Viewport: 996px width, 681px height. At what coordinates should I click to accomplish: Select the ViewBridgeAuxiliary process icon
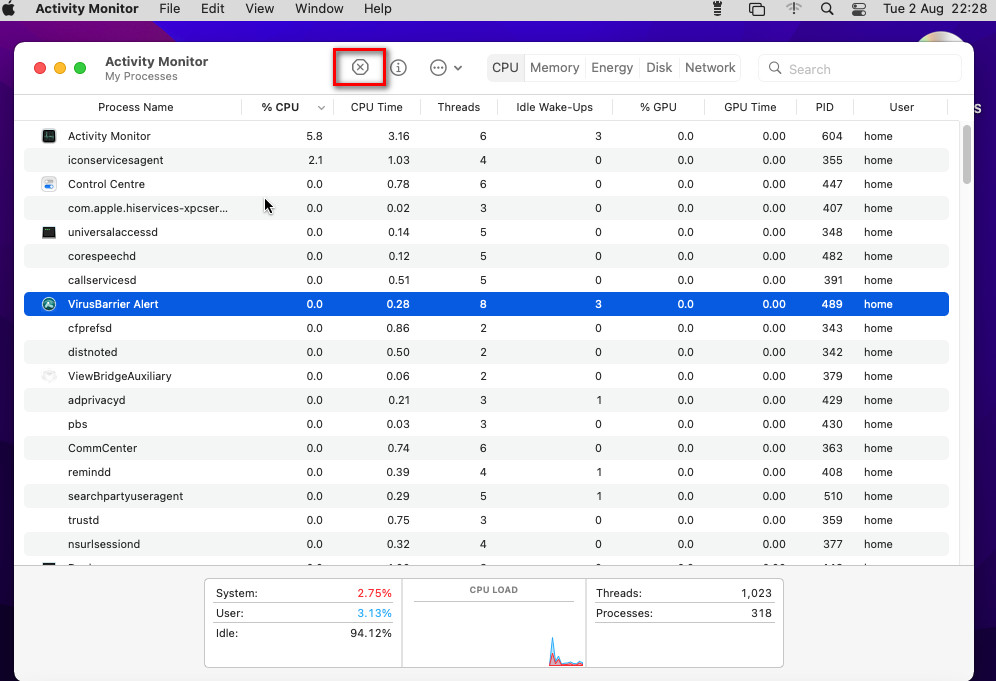pos(49,376)
